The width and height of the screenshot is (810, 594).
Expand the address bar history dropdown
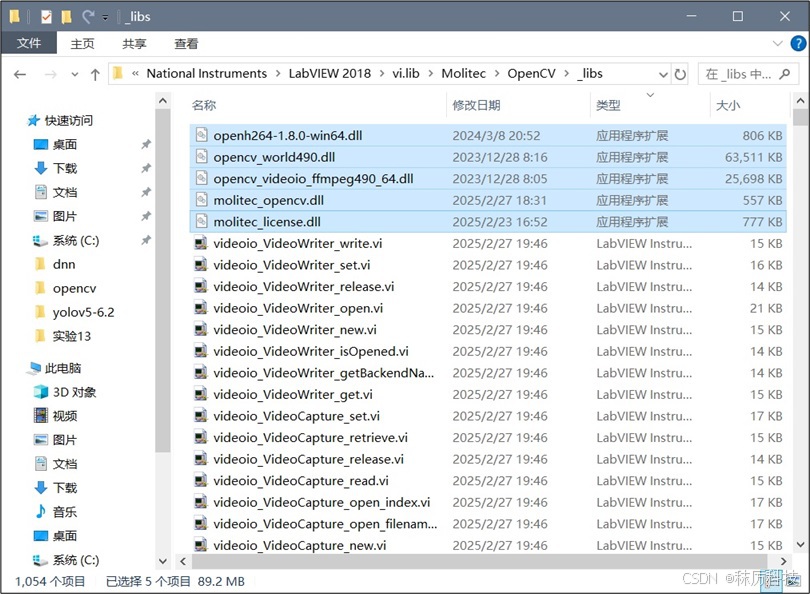pyautogui.click(x=663, y=74)
